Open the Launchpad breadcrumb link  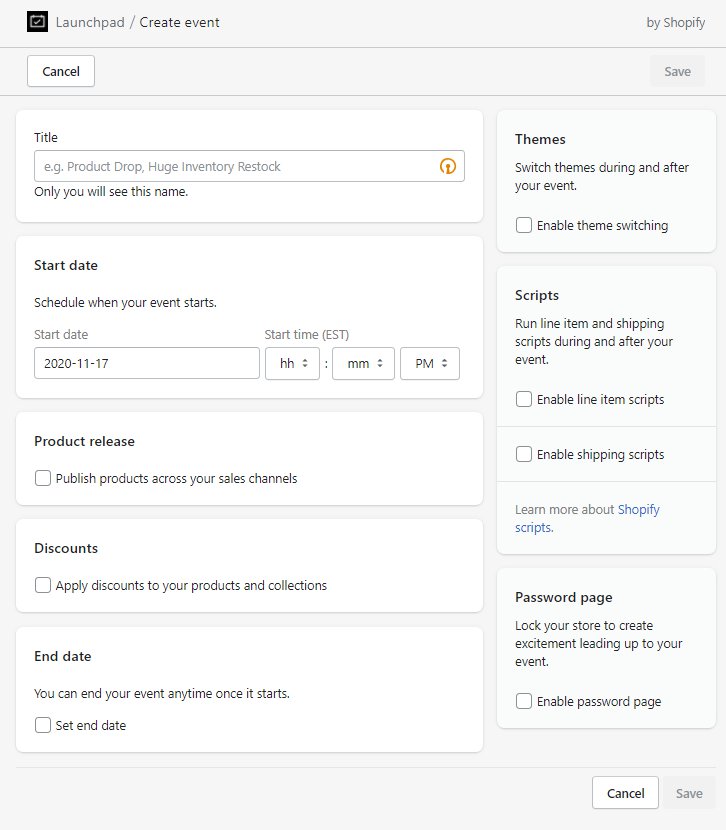[90, 22]
